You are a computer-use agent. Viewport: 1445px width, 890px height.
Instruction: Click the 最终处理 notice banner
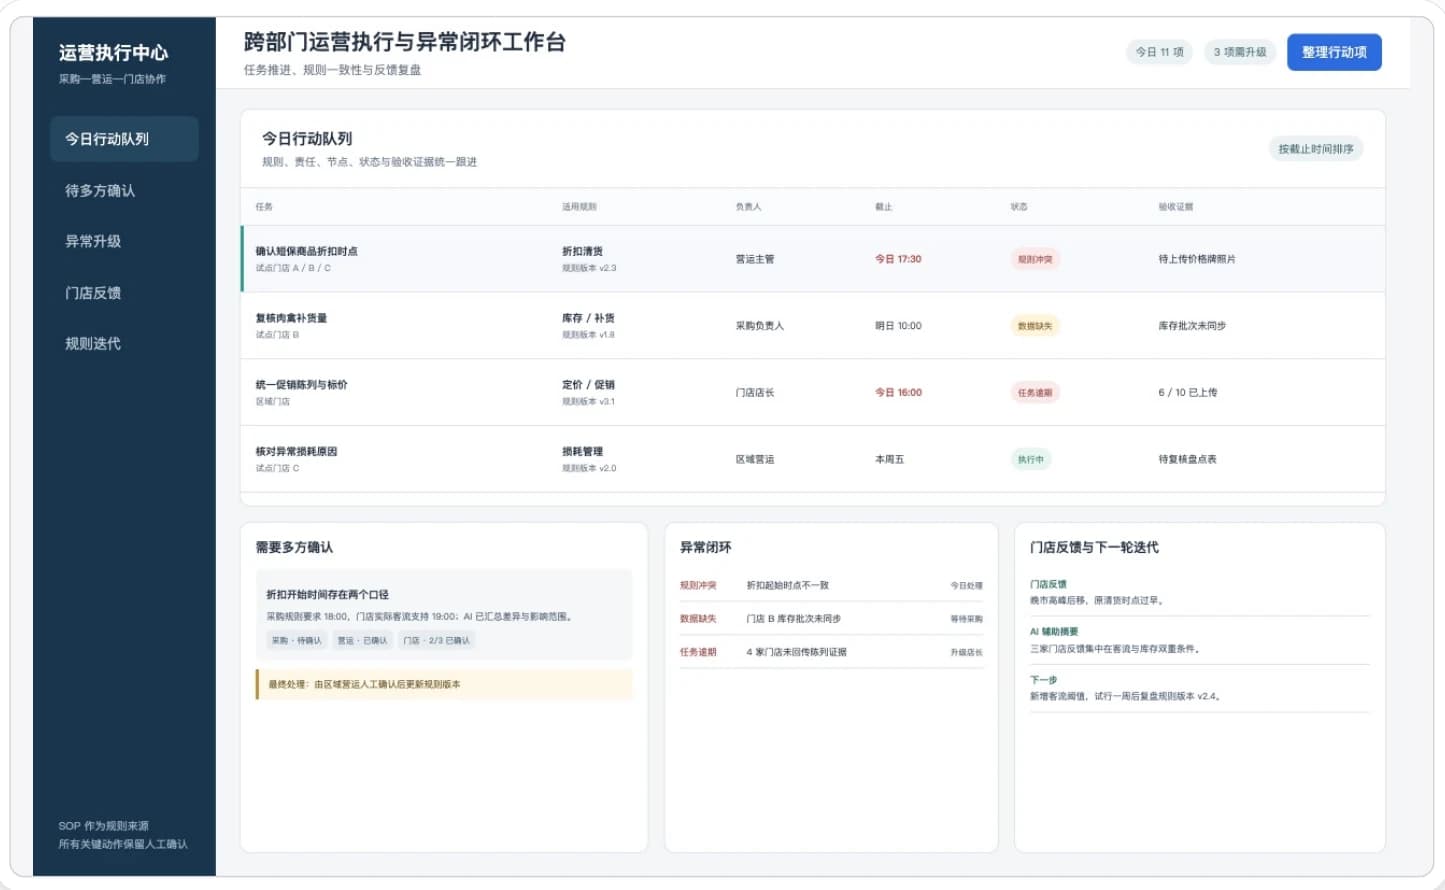coord(444,685)
